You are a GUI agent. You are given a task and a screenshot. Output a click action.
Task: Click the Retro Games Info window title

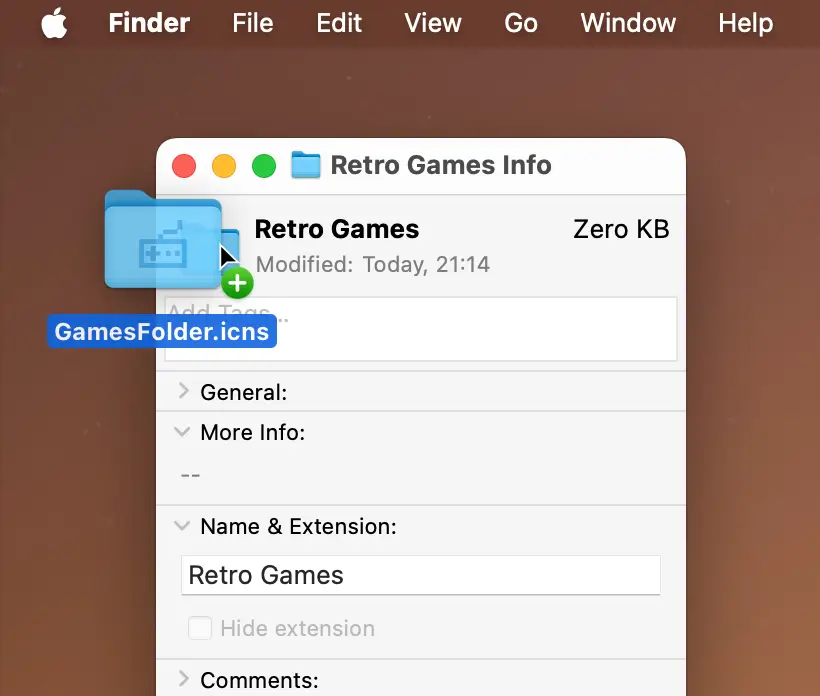click(441, 165)
